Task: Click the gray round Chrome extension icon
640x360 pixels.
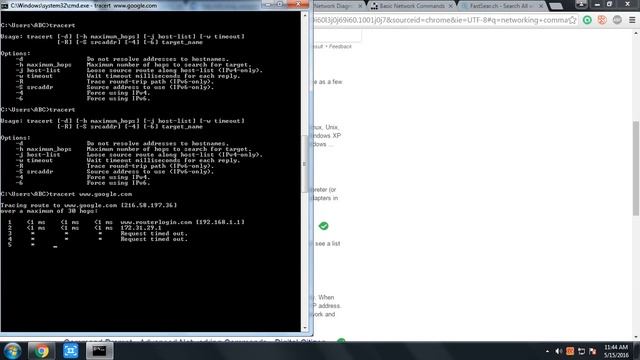Action: pos(617,20)
